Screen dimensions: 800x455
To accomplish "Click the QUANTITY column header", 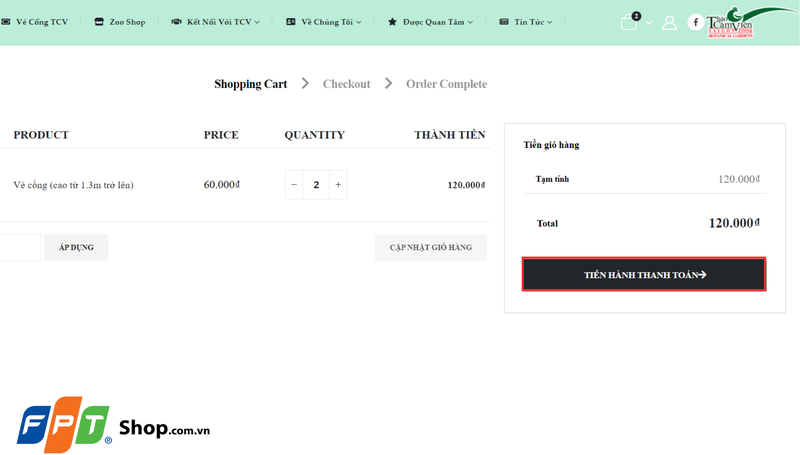I will click(x=315, y=135).
